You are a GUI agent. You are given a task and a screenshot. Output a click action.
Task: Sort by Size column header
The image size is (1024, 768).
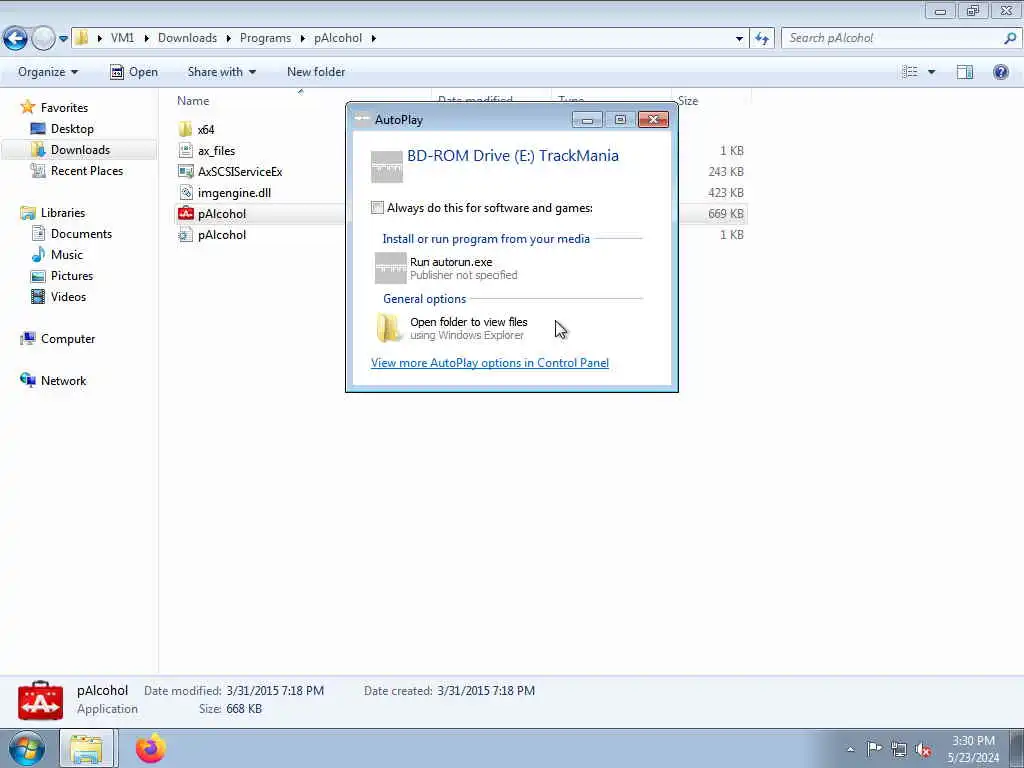(688, 101)
